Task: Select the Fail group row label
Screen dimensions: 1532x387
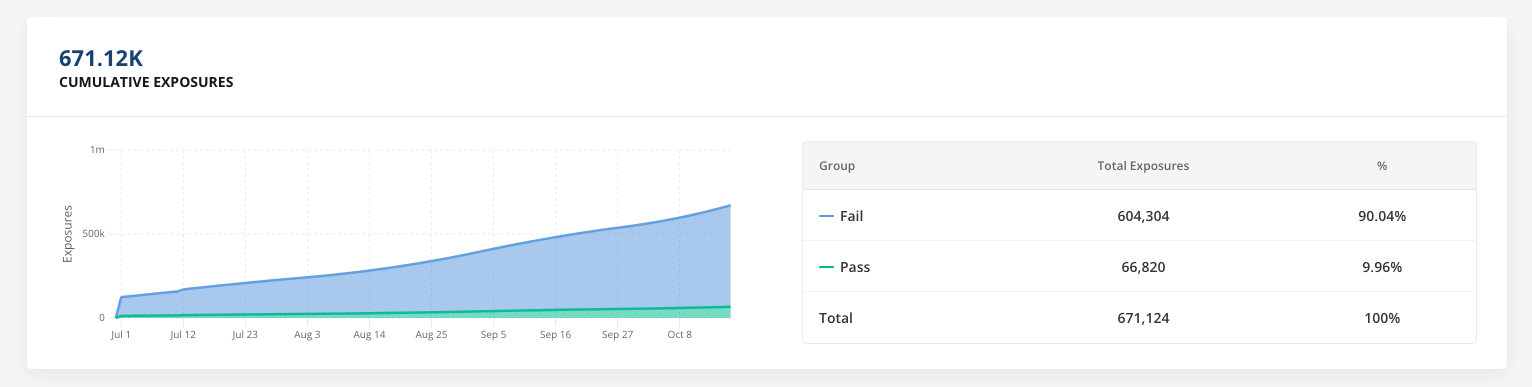Action: [851, 216]
